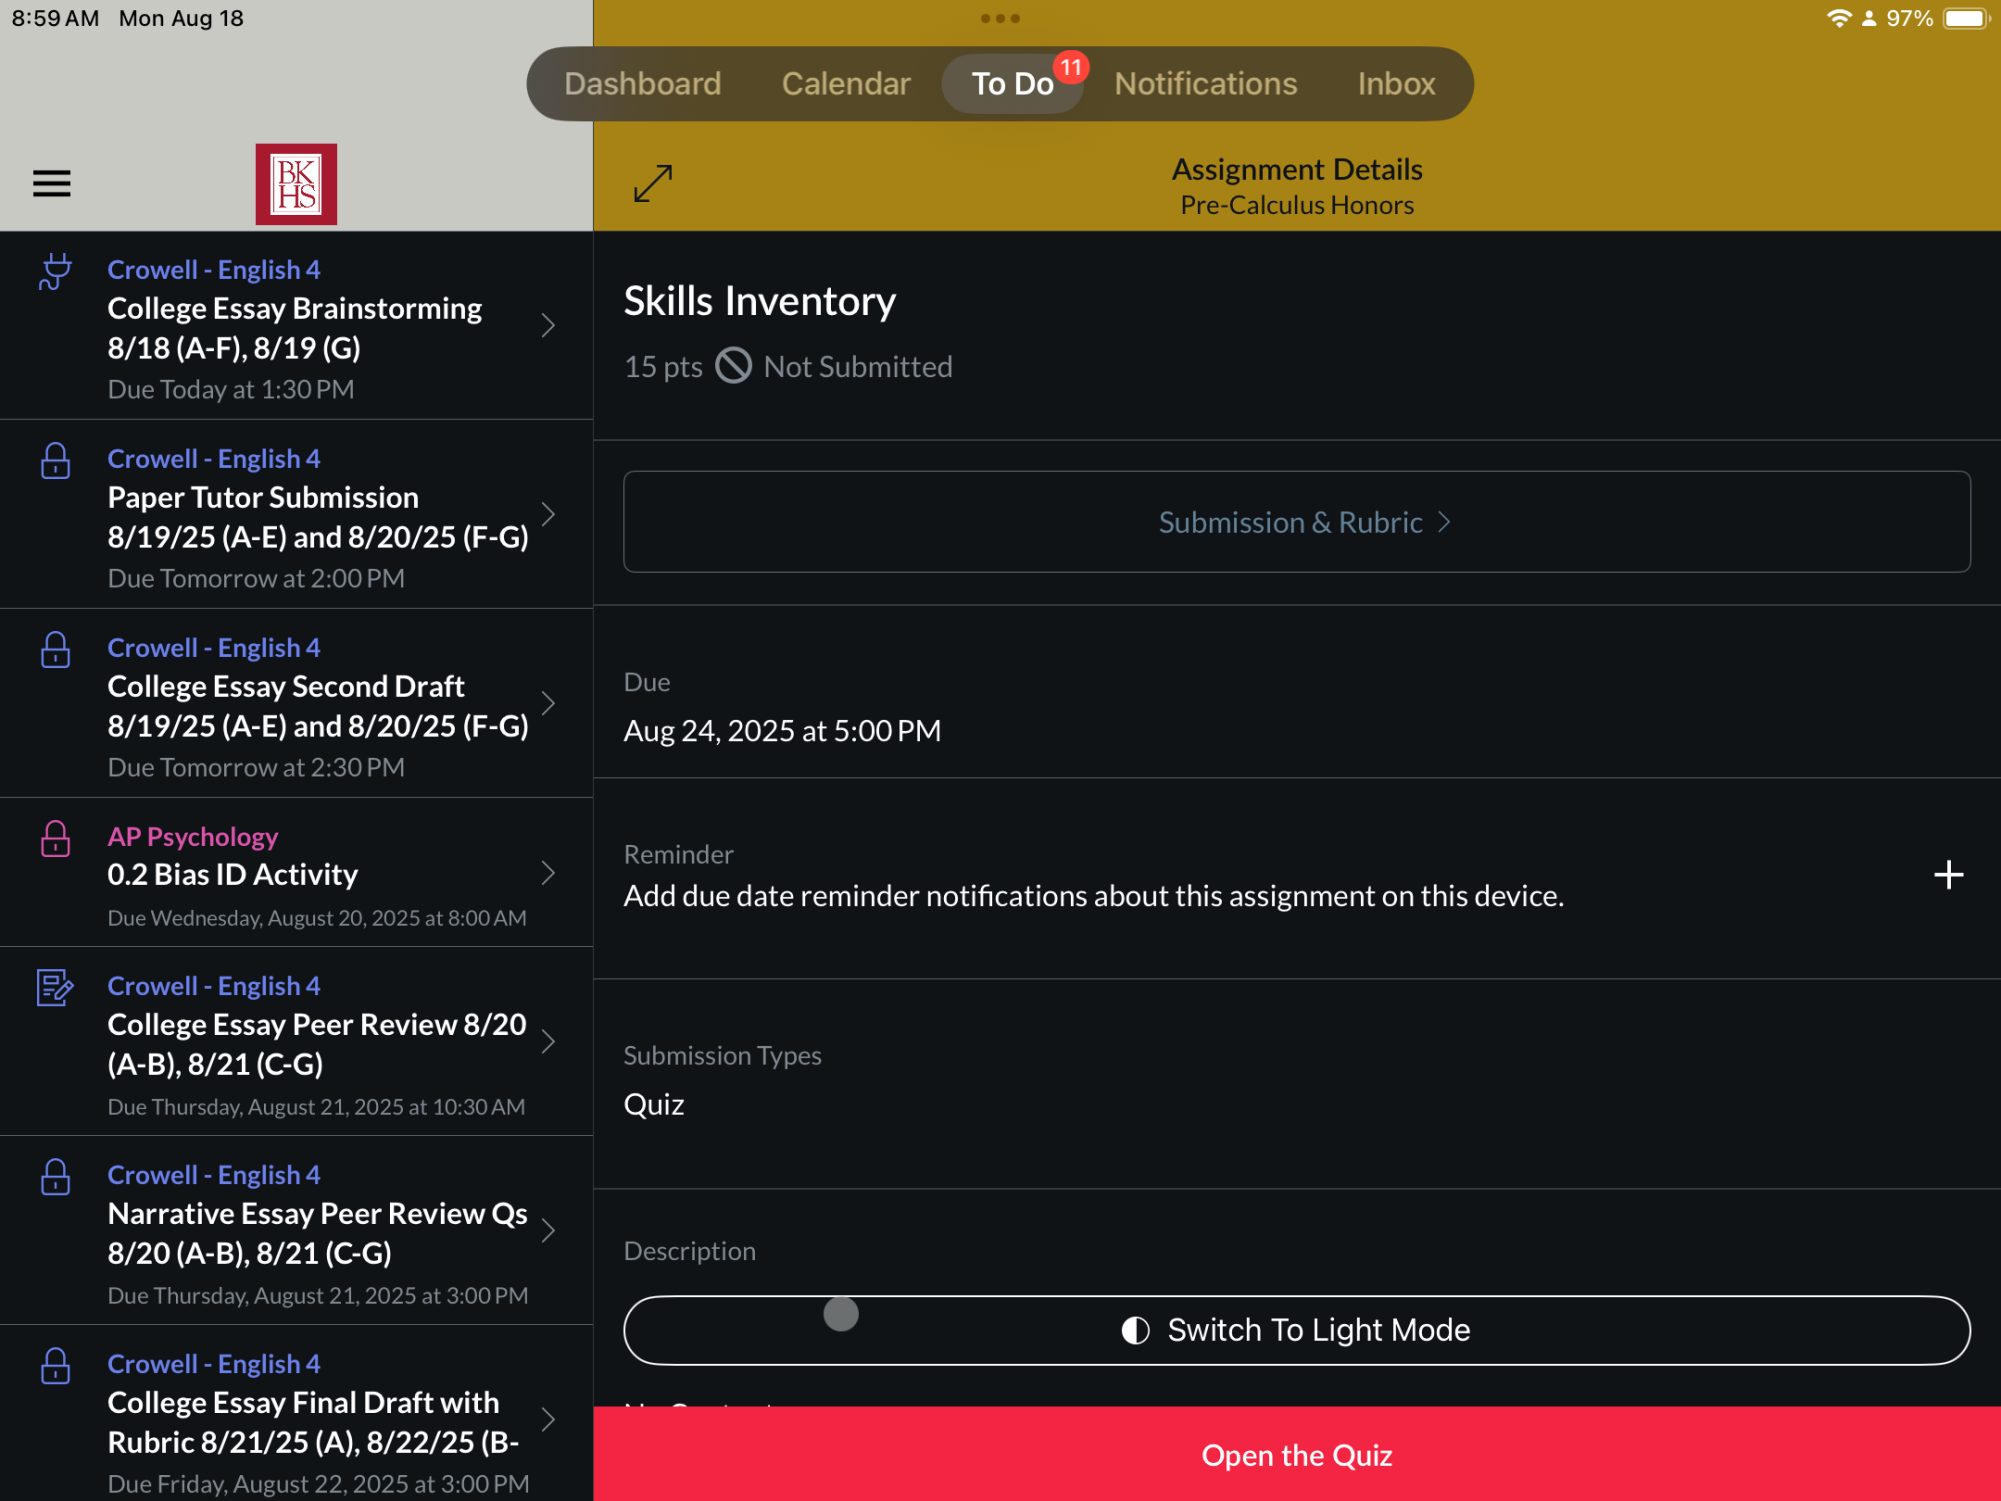Open the Notifications tab

tap(1206, 84)
